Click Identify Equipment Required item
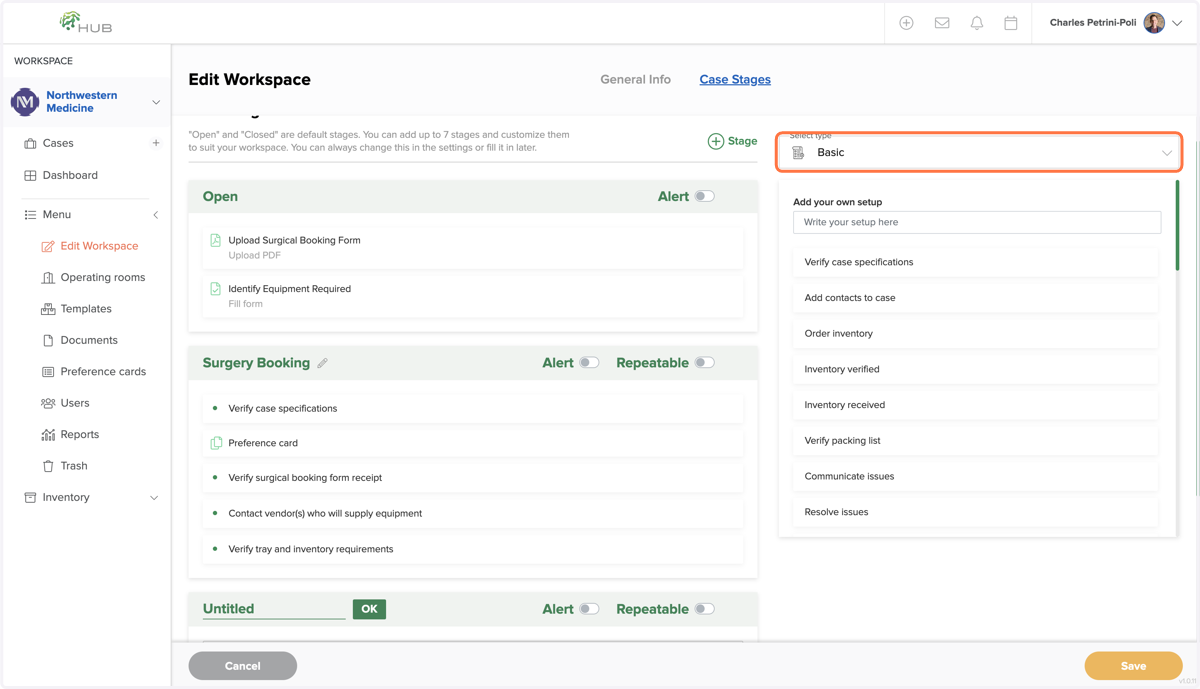1200x689 pixels. [473, 296]
